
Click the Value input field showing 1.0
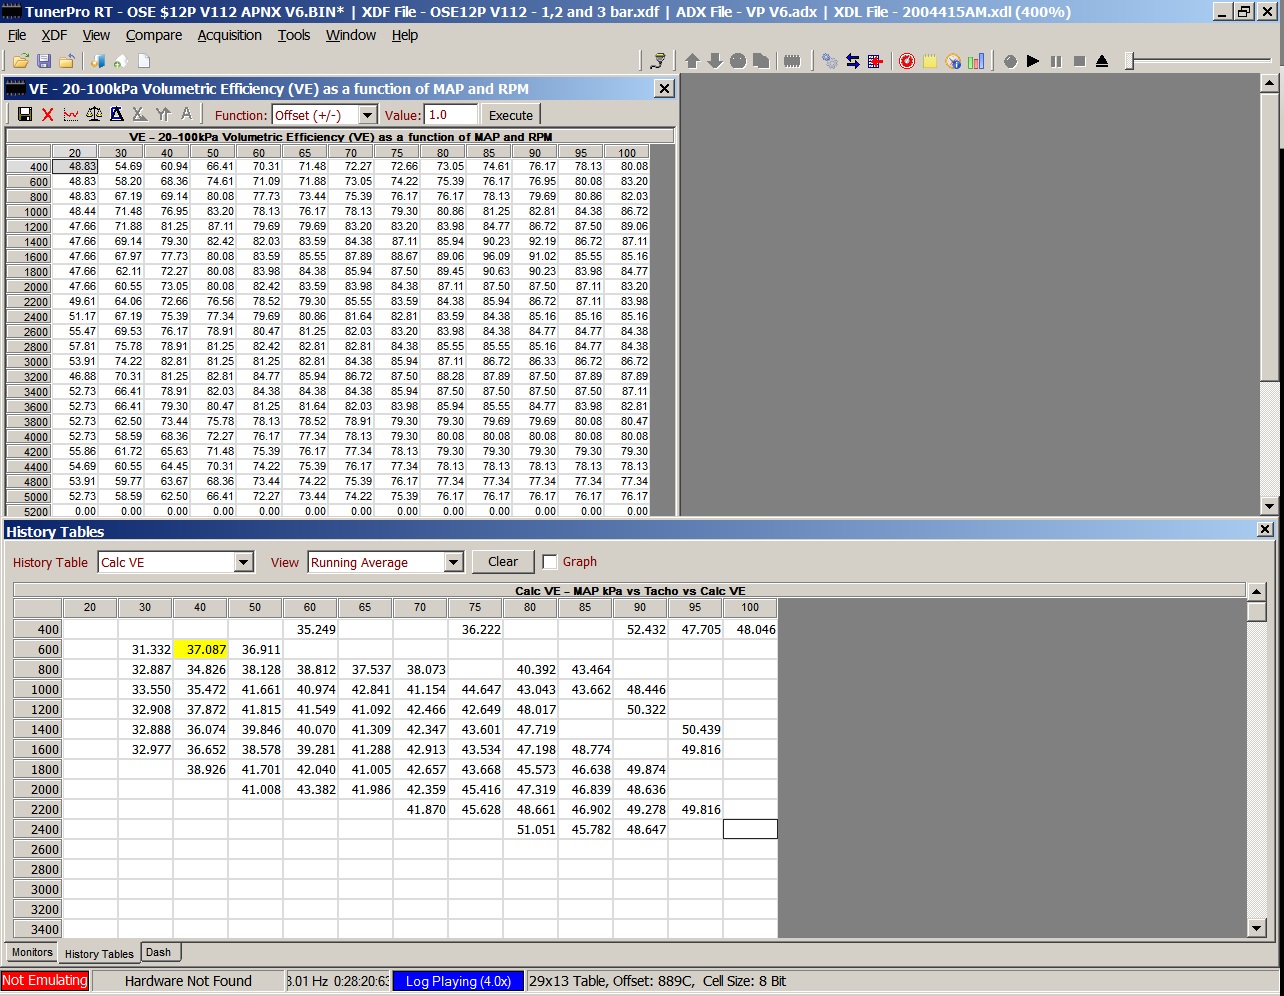[450, 115]
